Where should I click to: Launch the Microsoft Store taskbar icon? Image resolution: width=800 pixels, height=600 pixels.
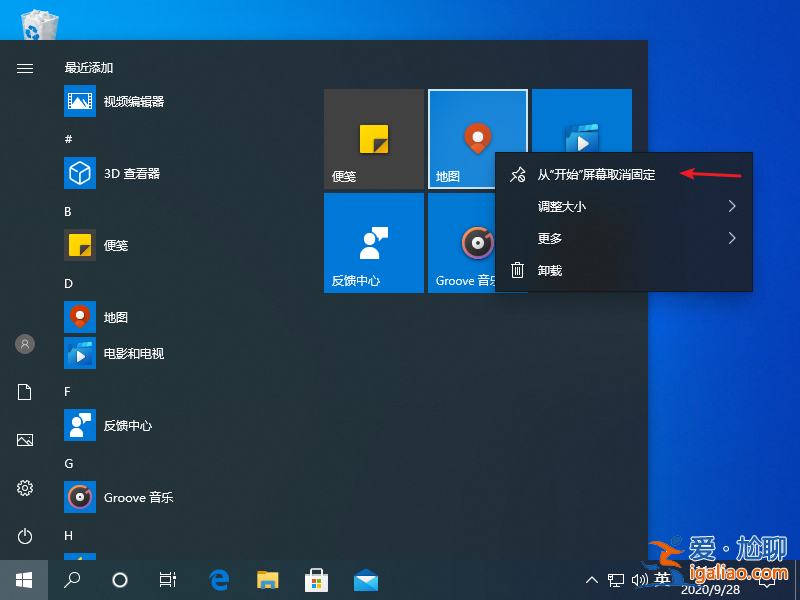[x=316, y=579]
